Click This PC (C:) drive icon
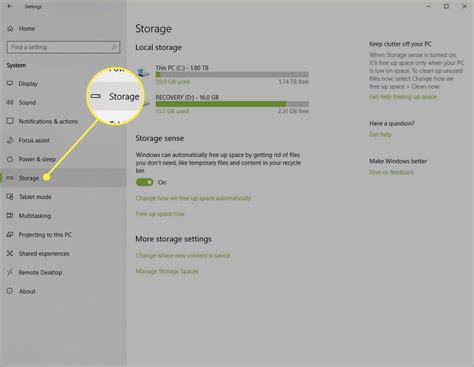This screenshot has height=367, width=474. point(143,72)
